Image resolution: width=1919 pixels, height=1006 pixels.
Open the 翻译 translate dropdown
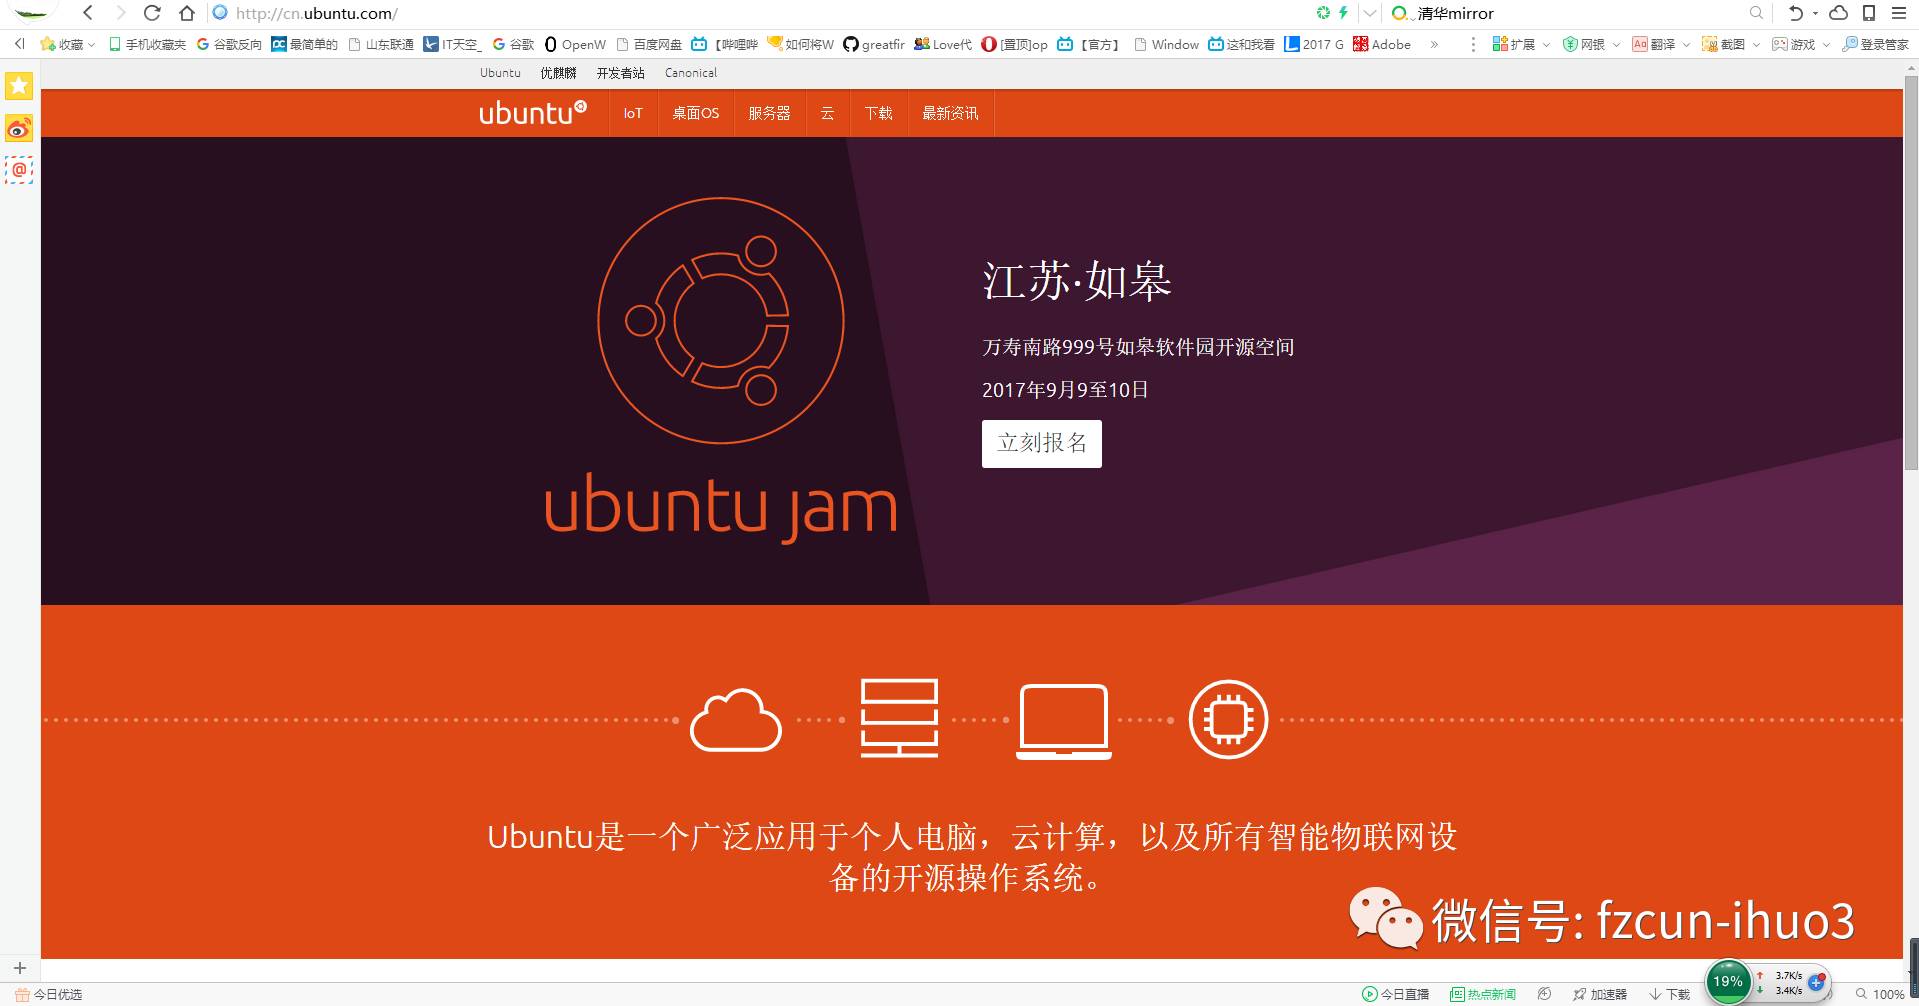click(x=1660, y=44)
